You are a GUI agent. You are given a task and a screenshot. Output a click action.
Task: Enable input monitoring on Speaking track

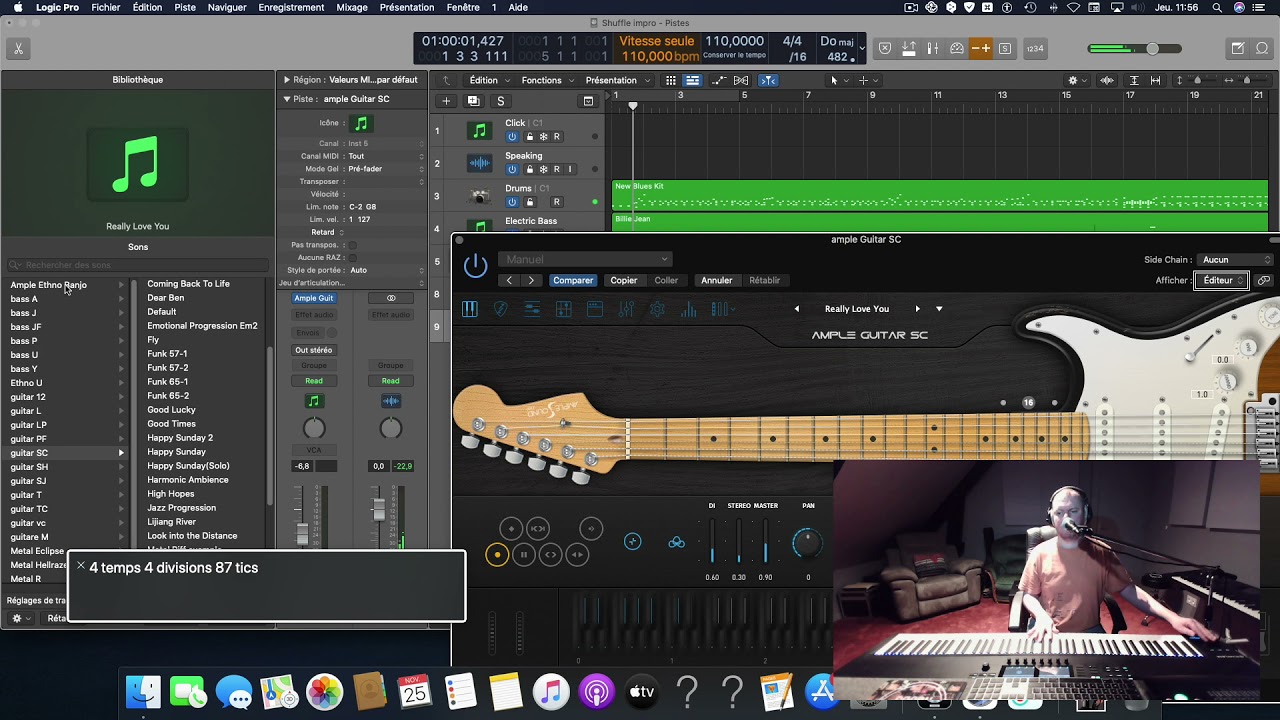coord(570,169)
